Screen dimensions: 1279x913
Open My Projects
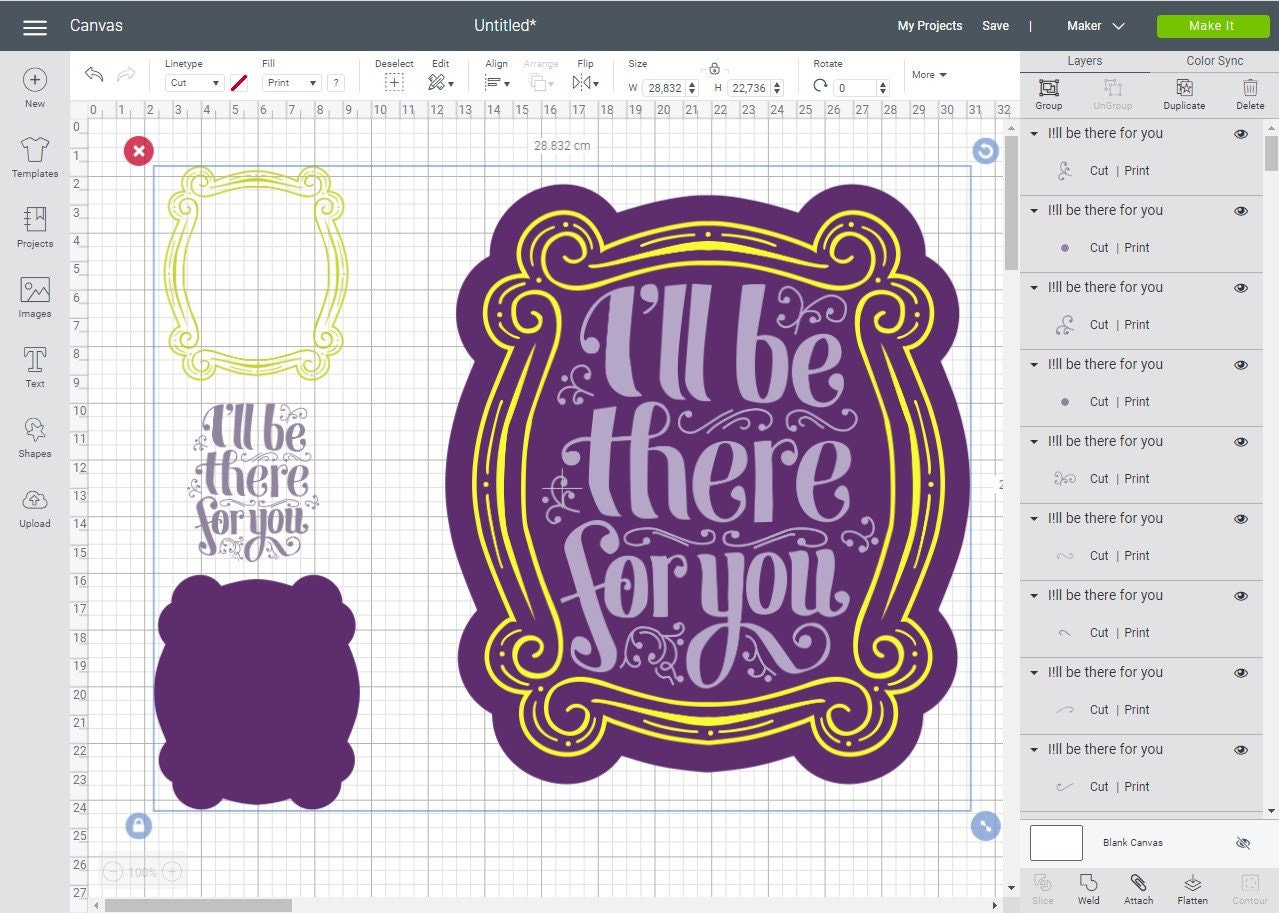point(929,26)
